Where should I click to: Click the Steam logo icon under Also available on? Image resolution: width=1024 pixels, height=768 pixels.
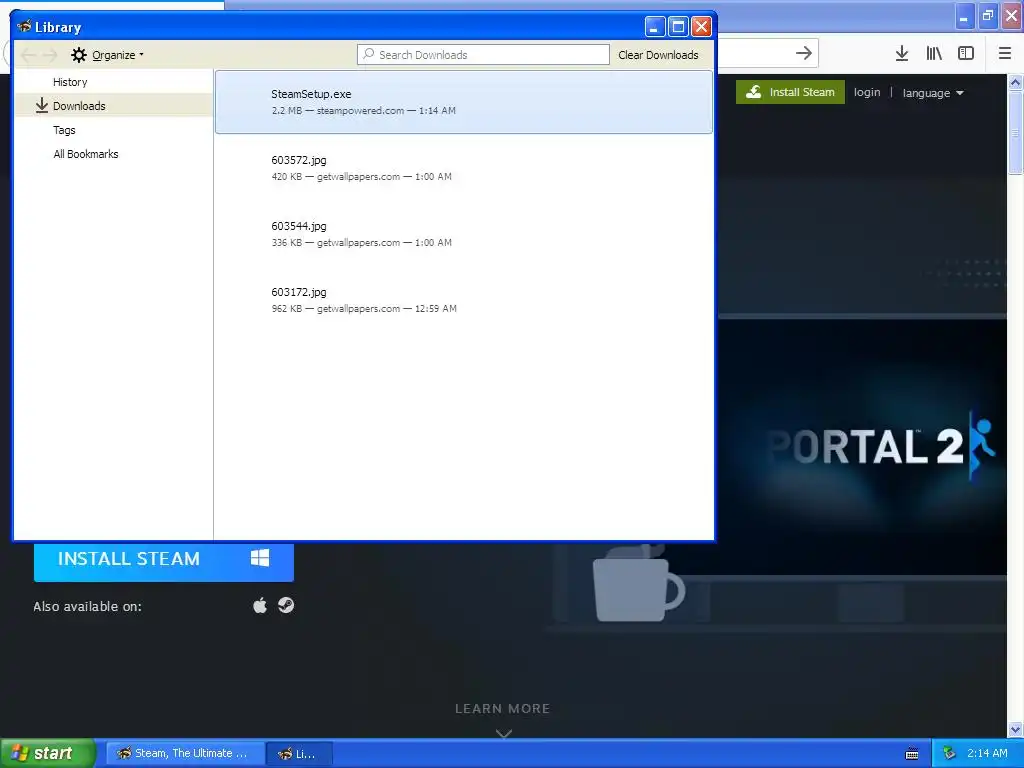(x=286, y=605)
